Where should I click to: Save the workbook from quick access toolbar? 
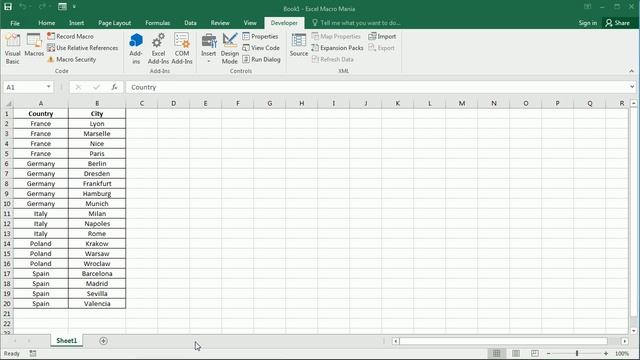tap(8, 7)
